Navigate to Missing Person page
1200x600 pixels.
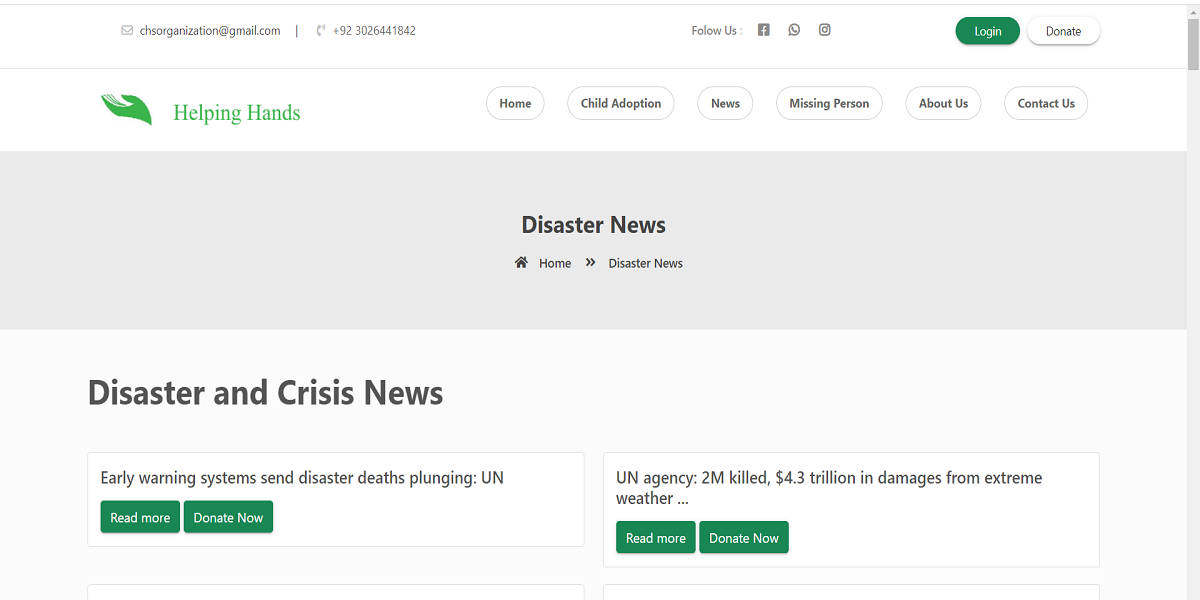(829, 104)
